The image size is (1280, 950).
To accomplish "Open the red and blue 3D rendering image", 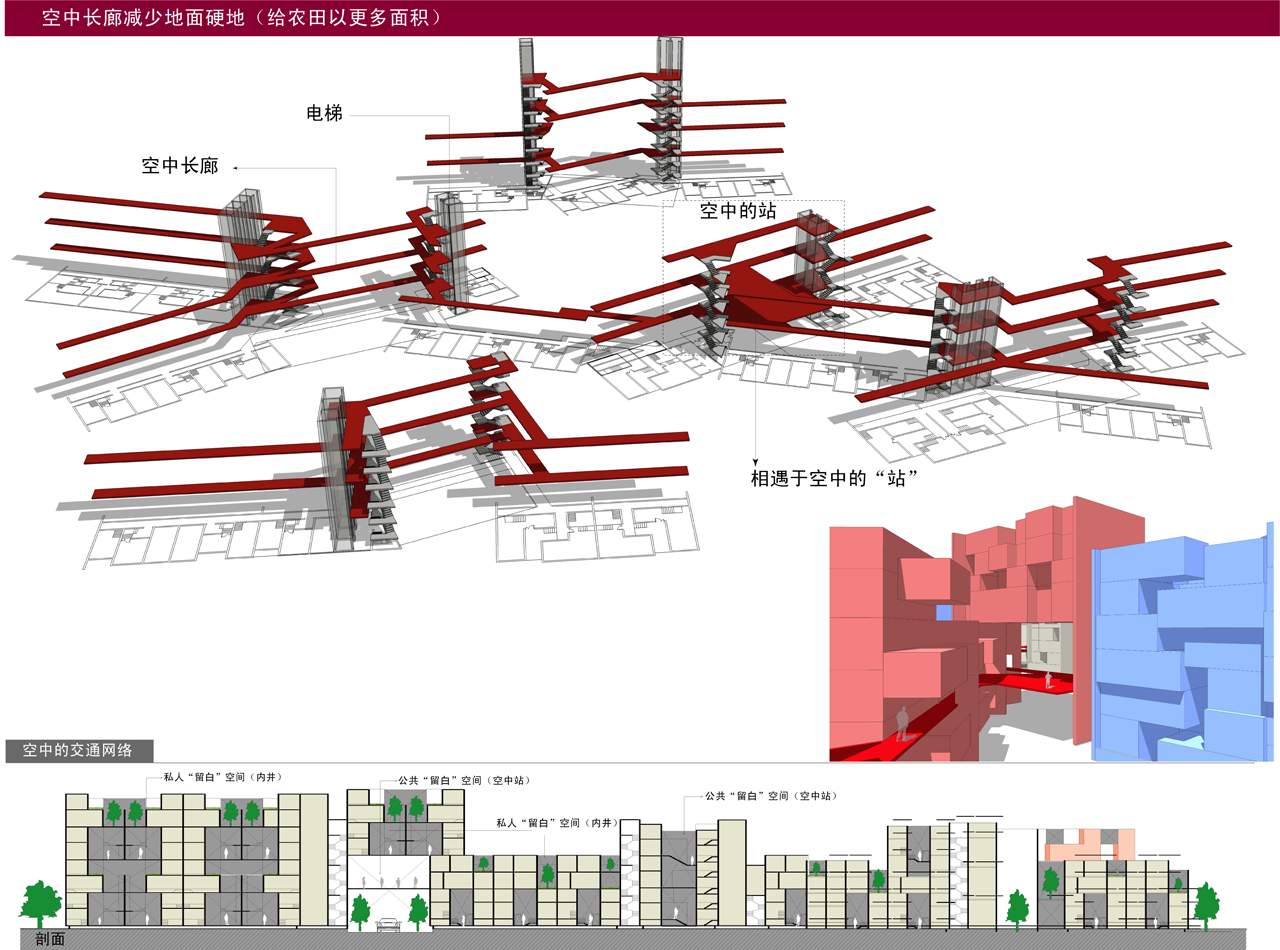I will pos(1050,630).
